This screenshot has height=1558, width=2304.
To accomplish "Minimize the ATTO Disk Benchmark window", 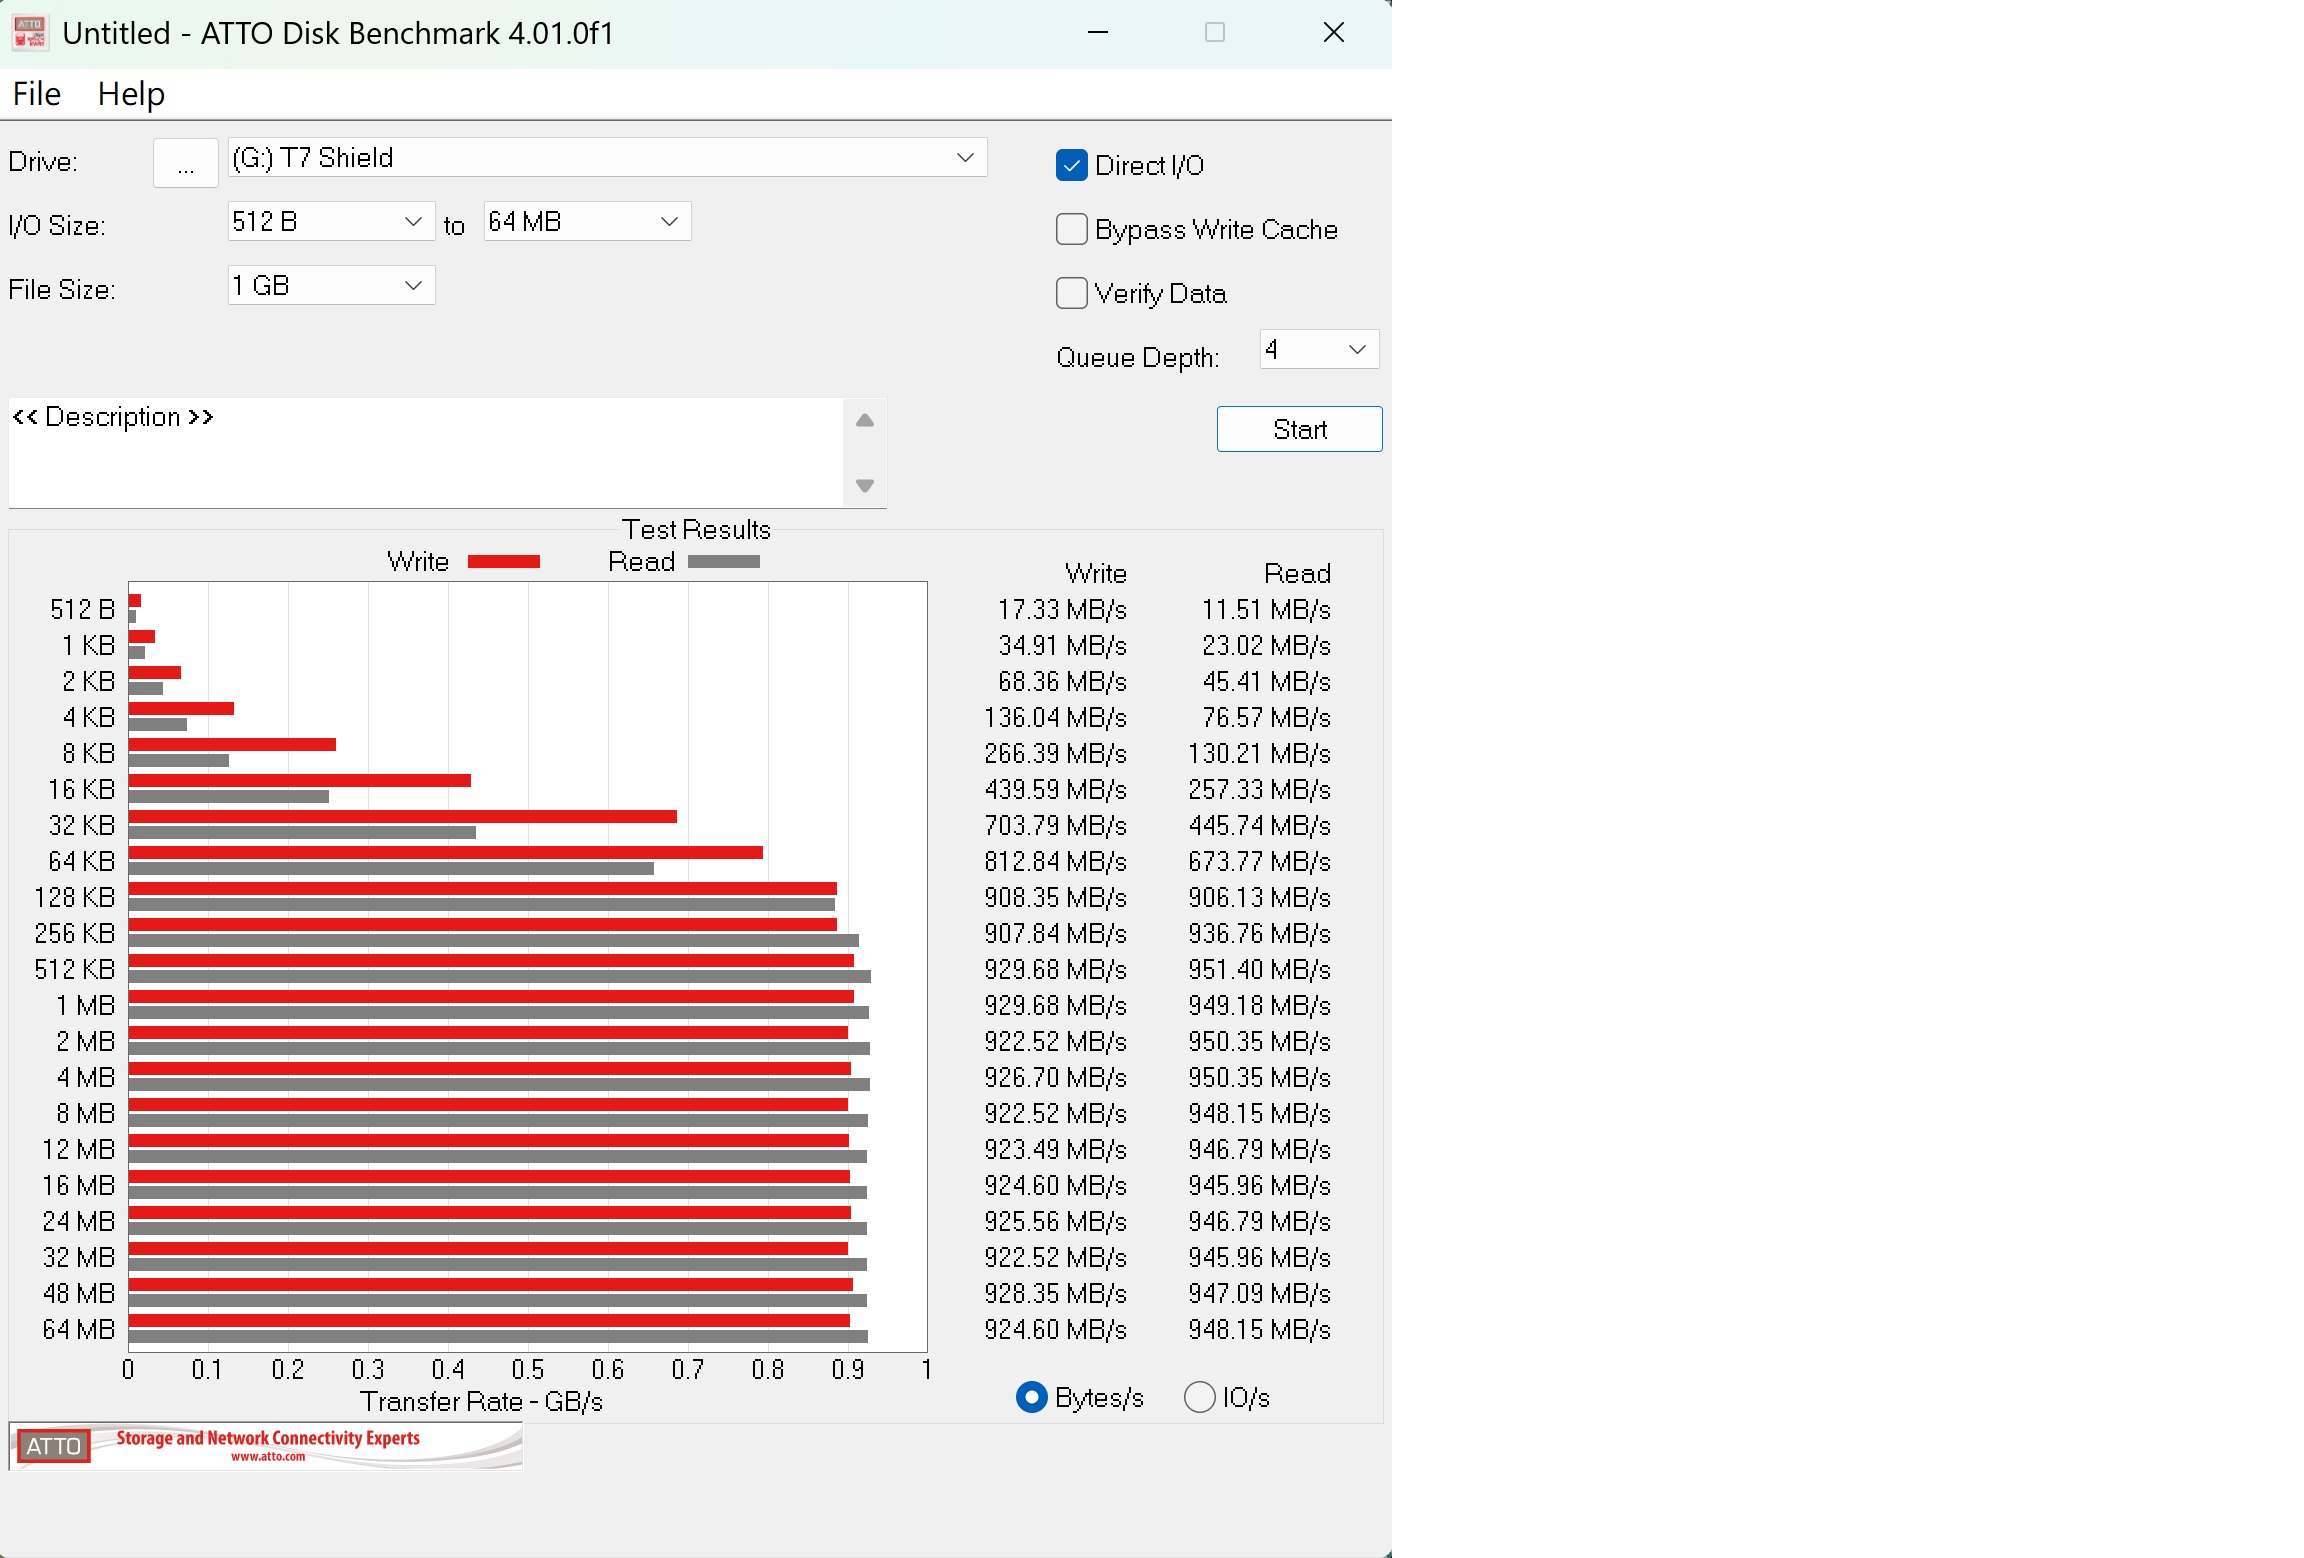I will [1098, 32].
